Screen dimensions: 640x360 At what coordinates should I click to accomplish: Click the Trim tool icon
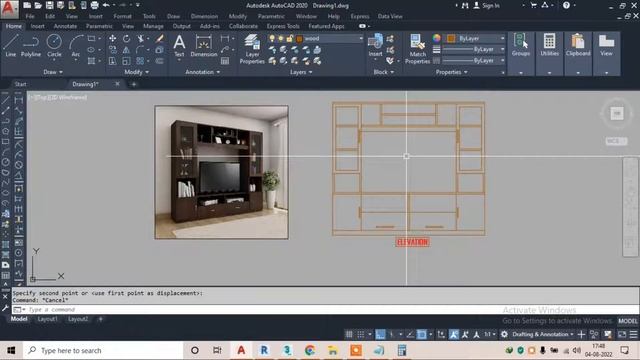tap(141, 38)
